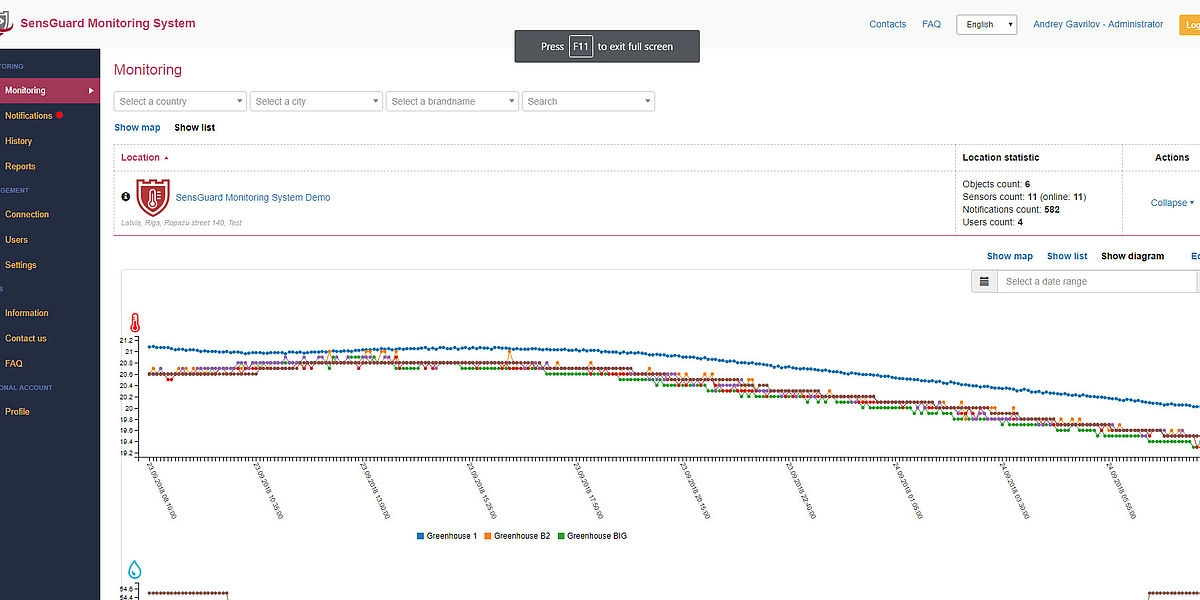Screen dimensions: 1200x600
Task: Click the red castle thermometer location logo
Action: click(x=153, y=198)
